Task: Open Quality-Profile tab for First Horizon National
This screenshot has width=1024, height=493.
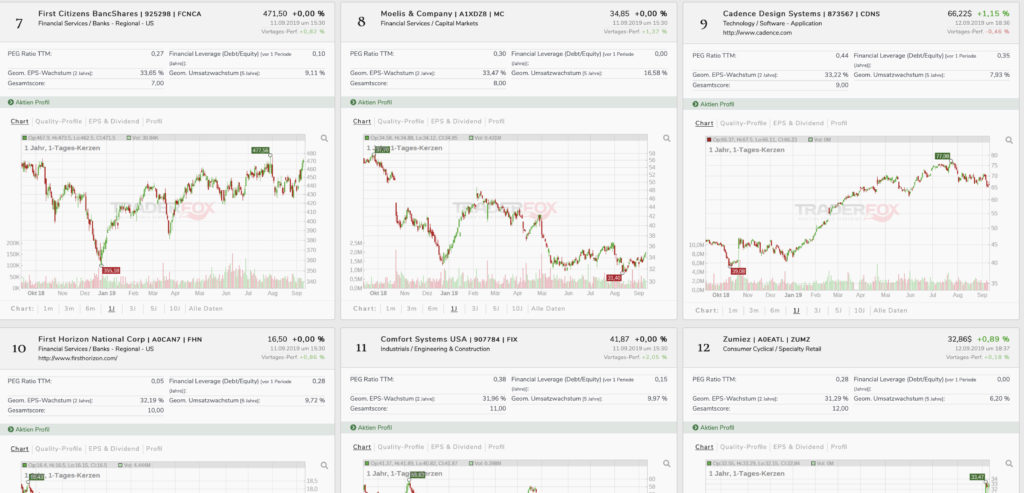Action: [58, 449]
